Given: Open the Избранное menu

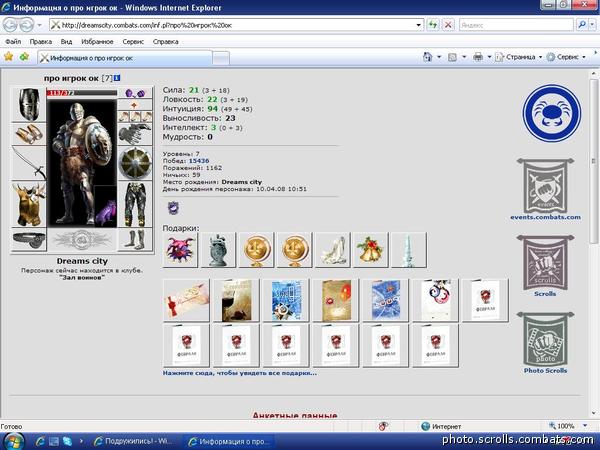Looking at the screenshot, I should click(97, 41).
